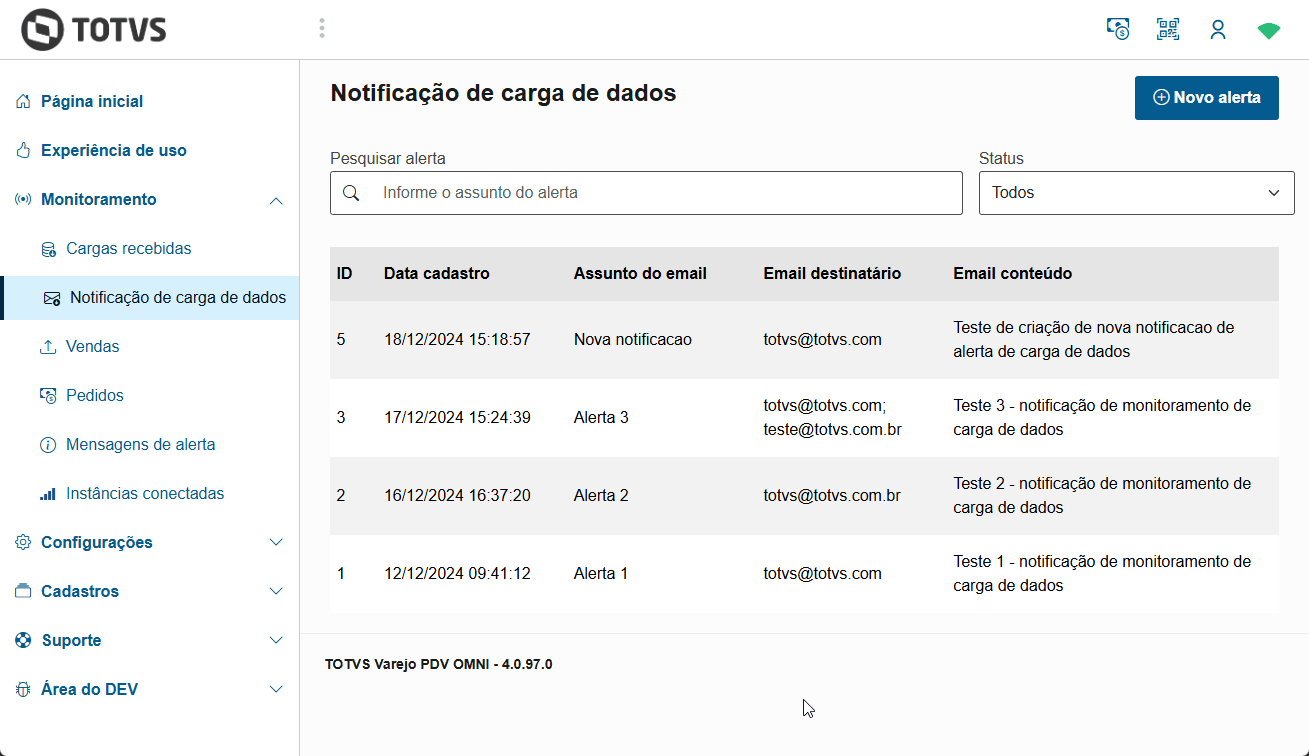The height and width of the screenshot is (756, 1309).
Task: Navigate to Página inicial
Action: click(92, 101)
